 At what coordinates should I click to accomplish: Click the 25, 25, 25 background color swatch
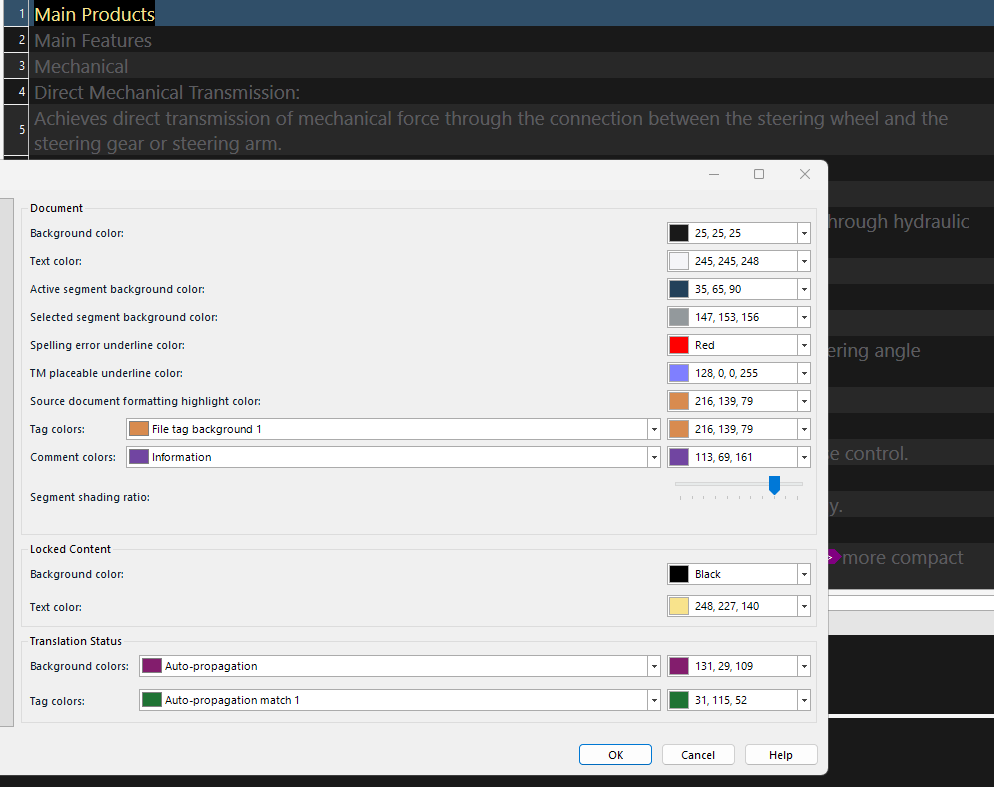click(x=679, y=233)
